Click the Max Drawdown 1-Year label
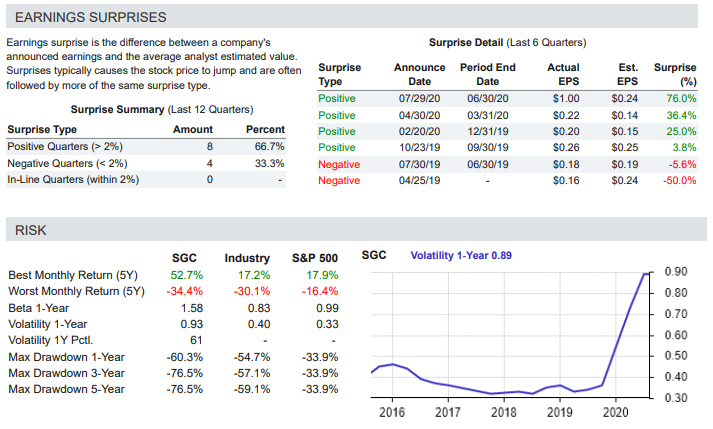The width and height of the screenshot is (713, 429). 66,357
